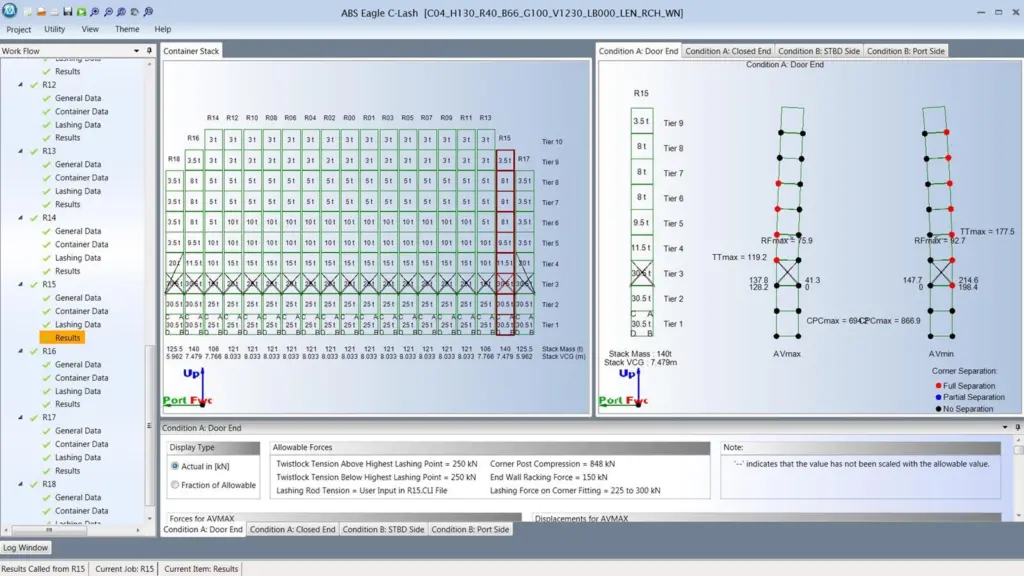Click the Note area vertical scrollbar
The height and width of the screenshot is (576, 1024).
point(1018,480)
